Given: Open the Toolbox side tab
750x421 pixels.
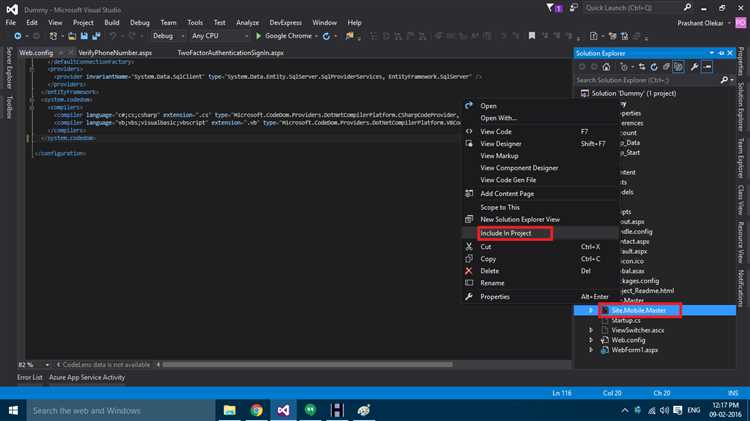Looking at the screenshot, I should point(9,107).
